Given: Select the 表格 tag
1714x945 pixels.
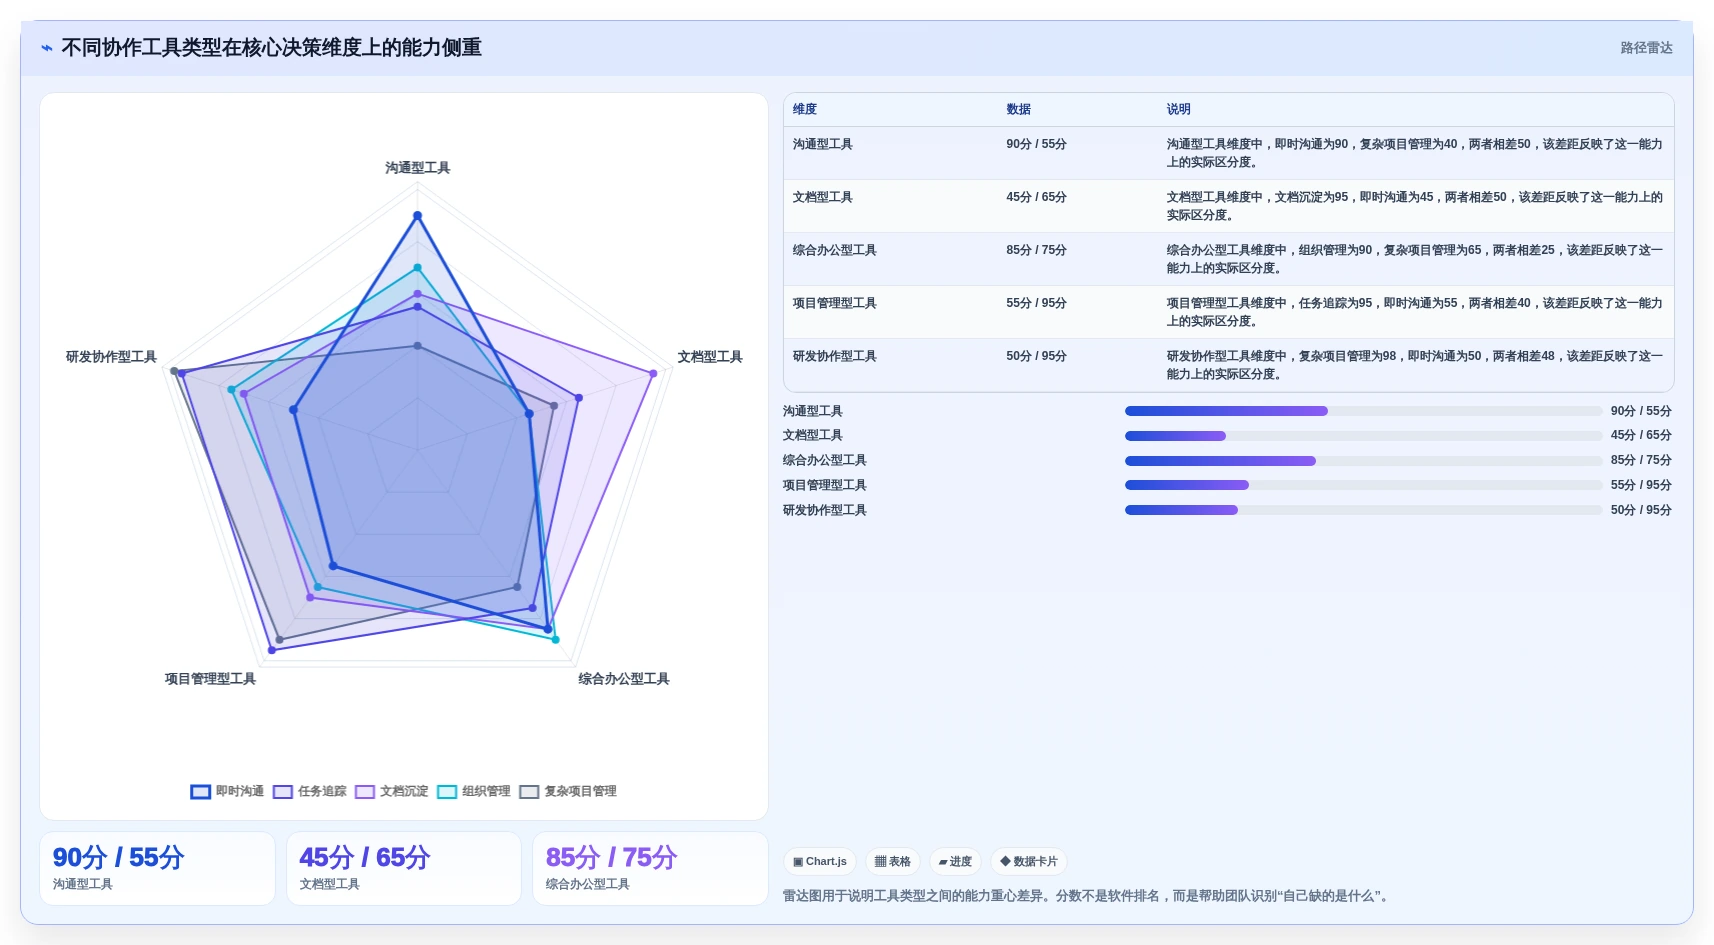Looking at the screenshot, I should point(893,861).
